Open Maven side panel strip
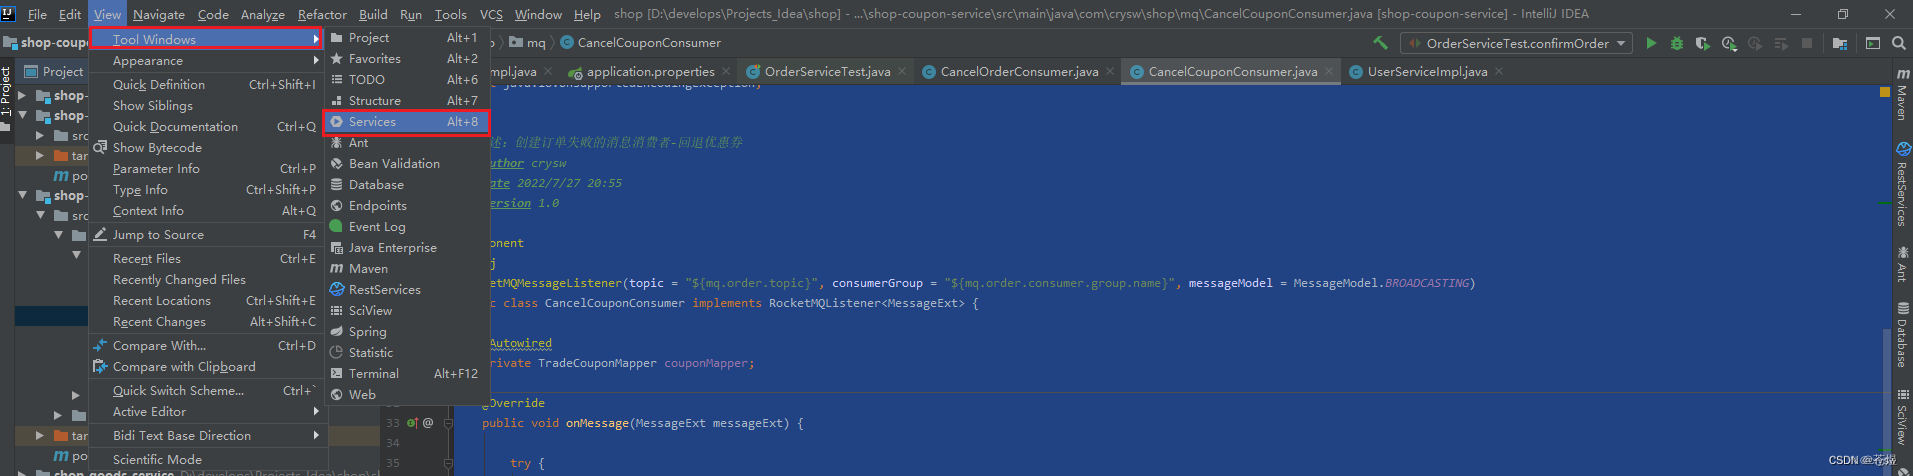This screenshot has height=476, width=1913. [x=1902, y=96]
